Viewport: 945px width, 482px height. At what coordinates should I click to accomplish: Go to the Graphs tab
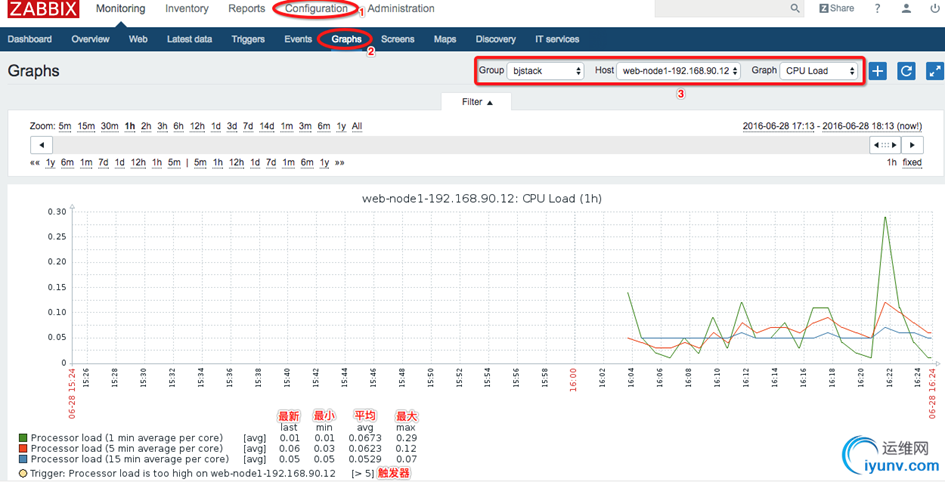tap(347, 39)
